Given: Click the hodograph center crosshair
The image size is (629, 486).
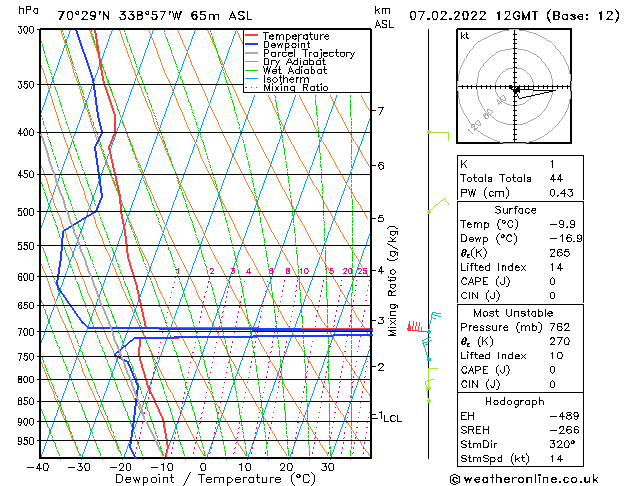Looking at the screenshot, I should coord(515,87).
